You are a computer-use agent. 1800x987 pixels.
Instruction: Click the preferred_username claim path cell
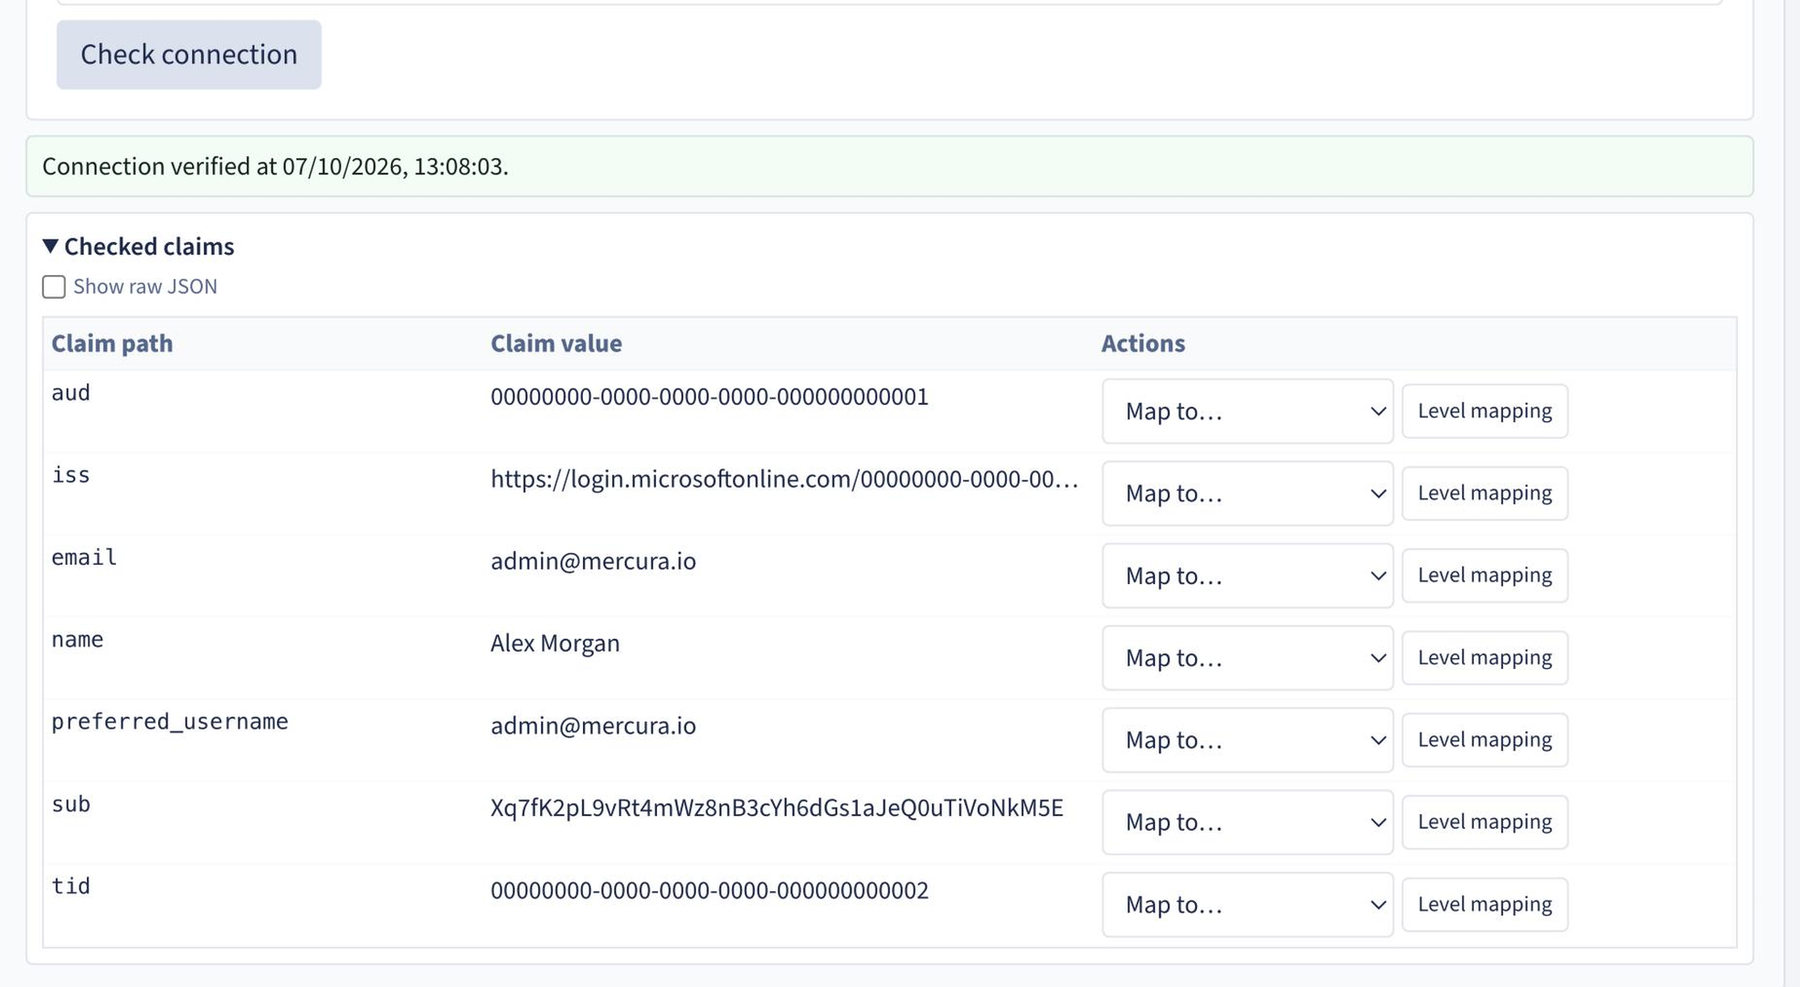coord(170,722)
